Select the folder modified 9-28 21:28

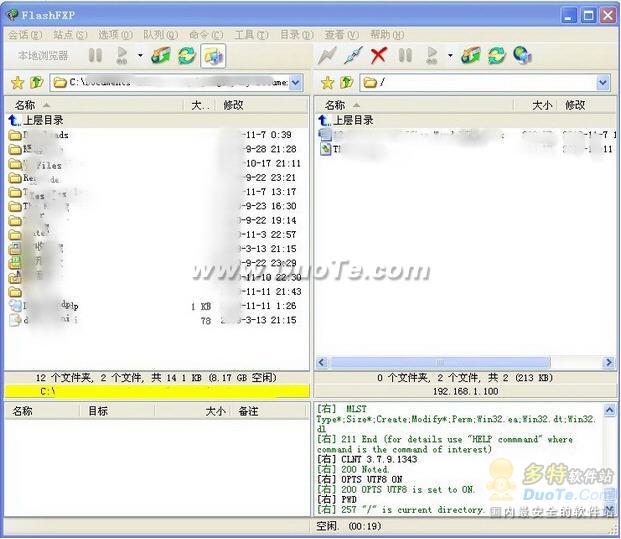[157, 149]
